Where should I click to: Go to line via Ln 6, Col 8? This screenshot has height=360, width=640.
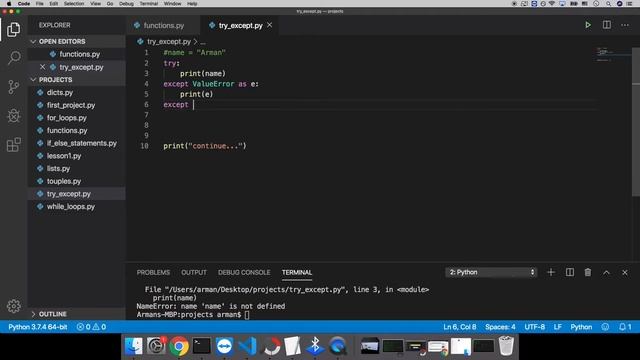(x=460, y=327)
